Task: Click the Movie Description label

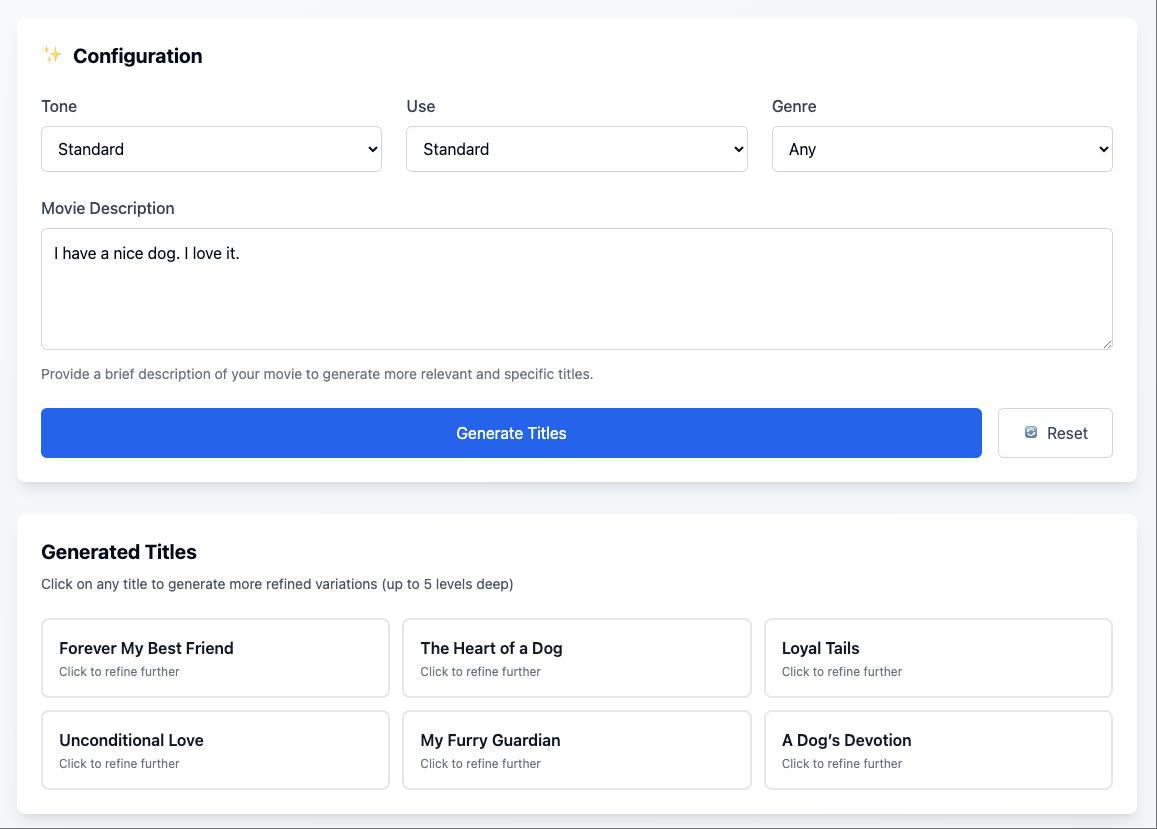Action: click(x=108, y=208)
